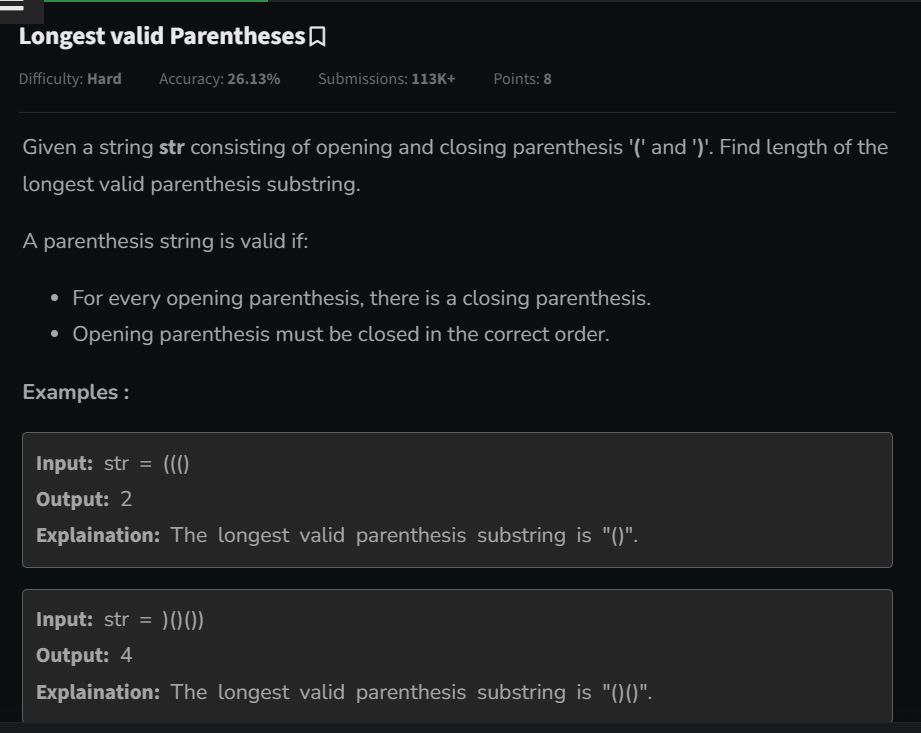Bookmark the Longest valid Parentheses problem

pos(317,36)
